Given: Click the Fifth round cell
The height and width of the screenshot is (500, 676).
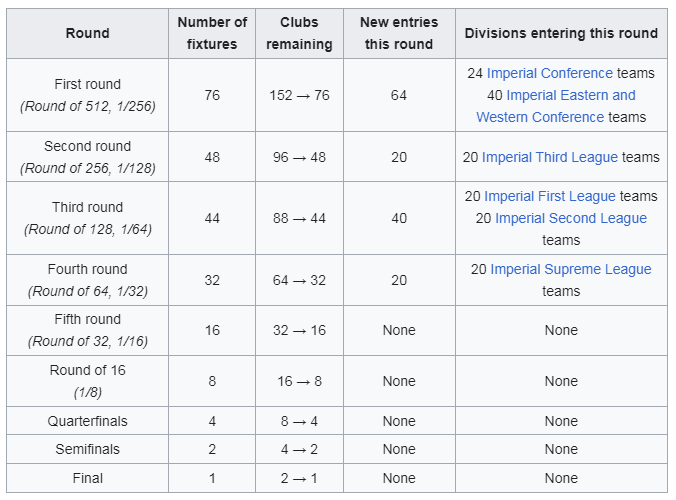Looking at the screenshot, I should pyautogui.click(x=88, y=331).
